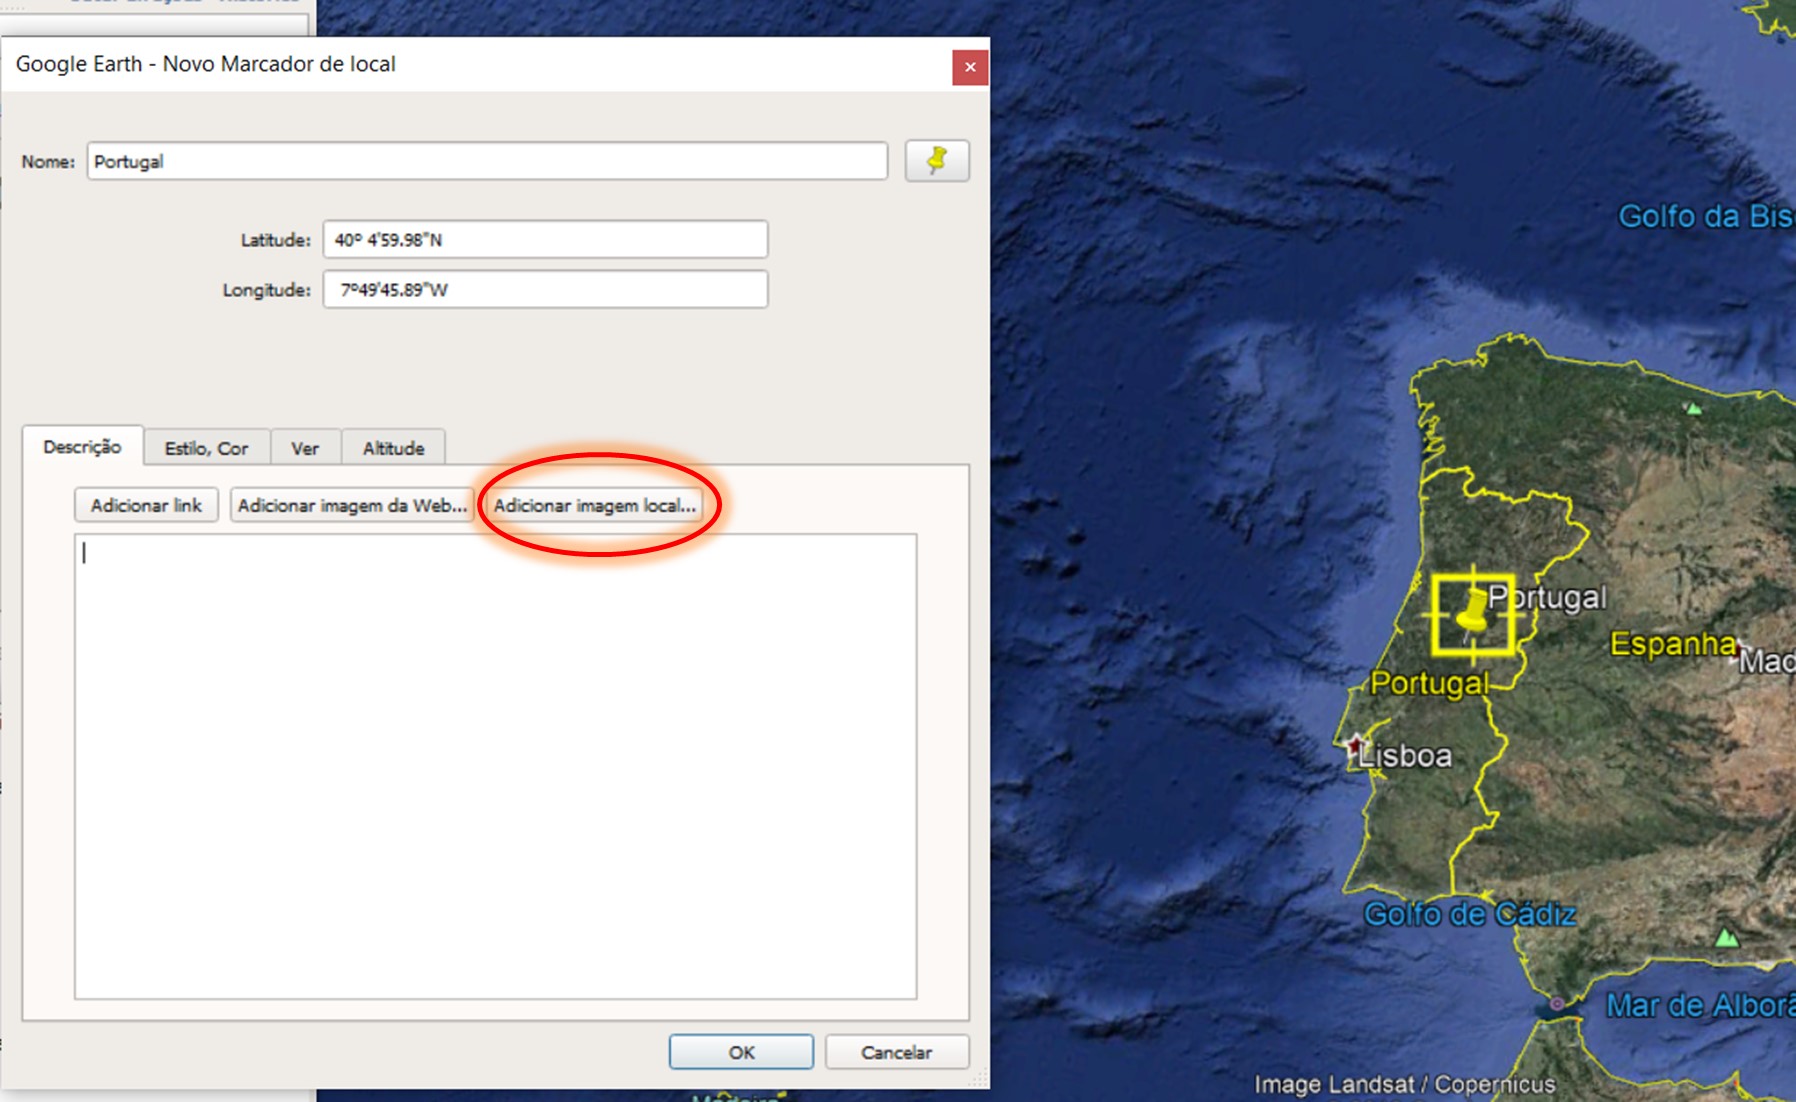Select the Ver tab

coord(305,448)
